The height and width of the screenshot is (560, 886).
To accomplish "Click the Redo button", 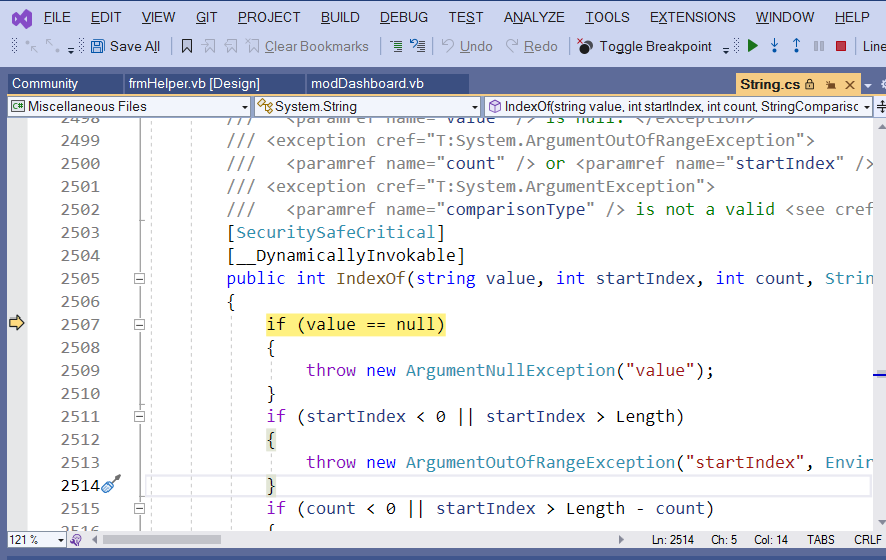I will click(532, 46).
